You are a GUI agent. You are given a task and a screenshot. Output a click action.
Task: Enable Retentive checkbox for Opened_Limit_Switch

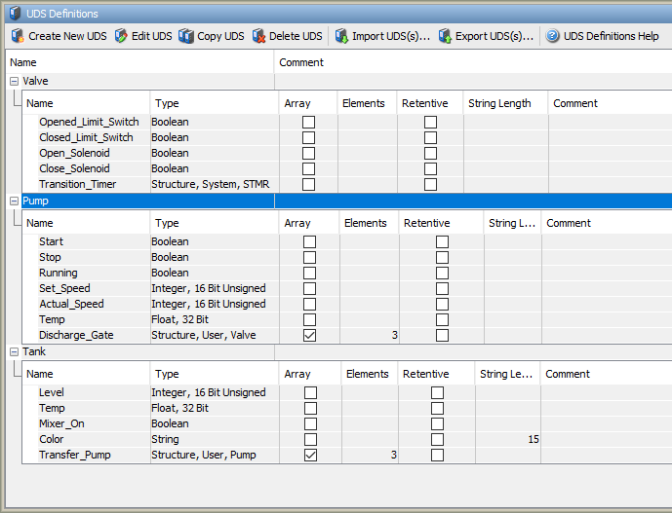tap(430, 122)
